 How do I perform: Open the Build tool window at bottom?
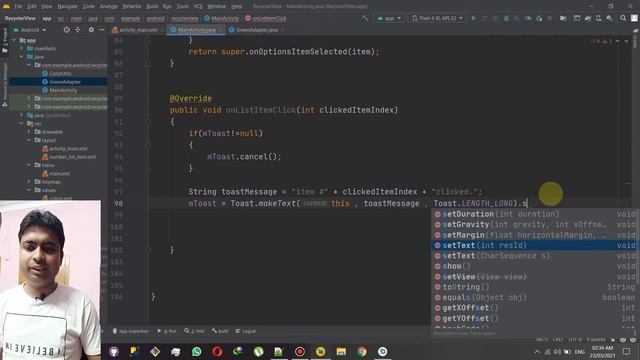(x=220, y=331)
